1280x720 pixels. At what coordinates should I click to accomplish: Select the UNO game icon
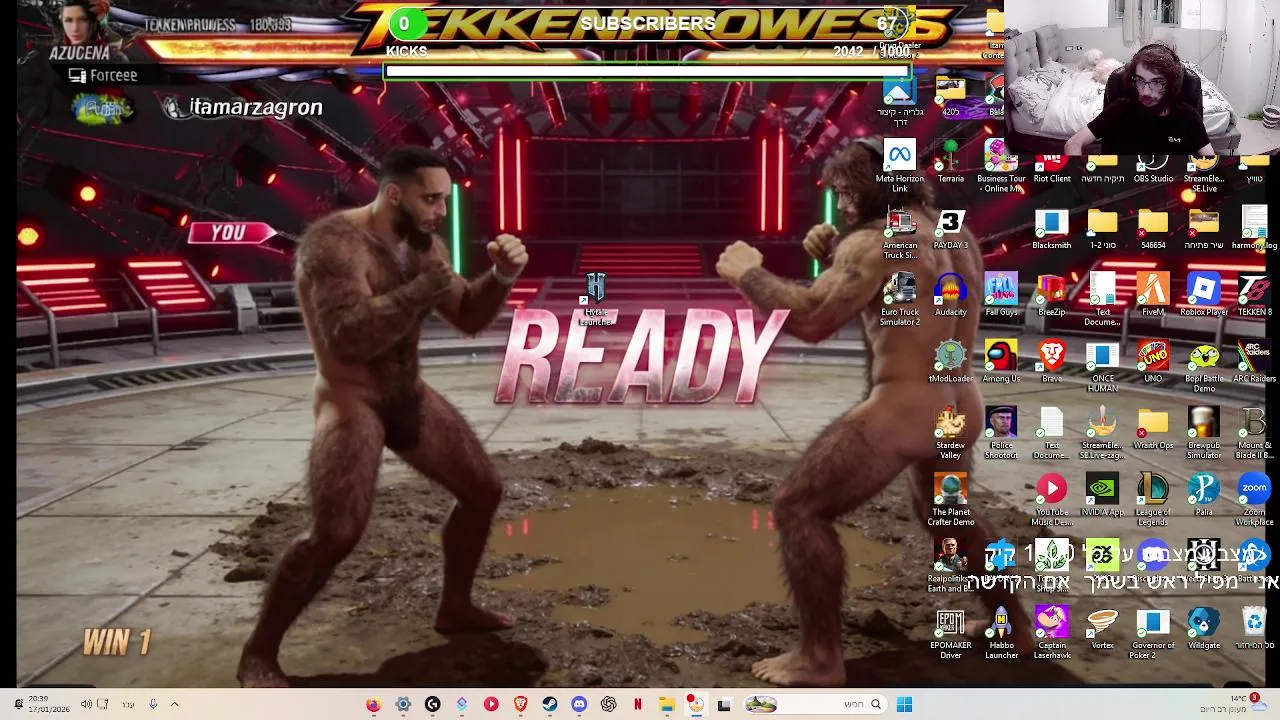pyautogui.click(x=1153, y=362)
